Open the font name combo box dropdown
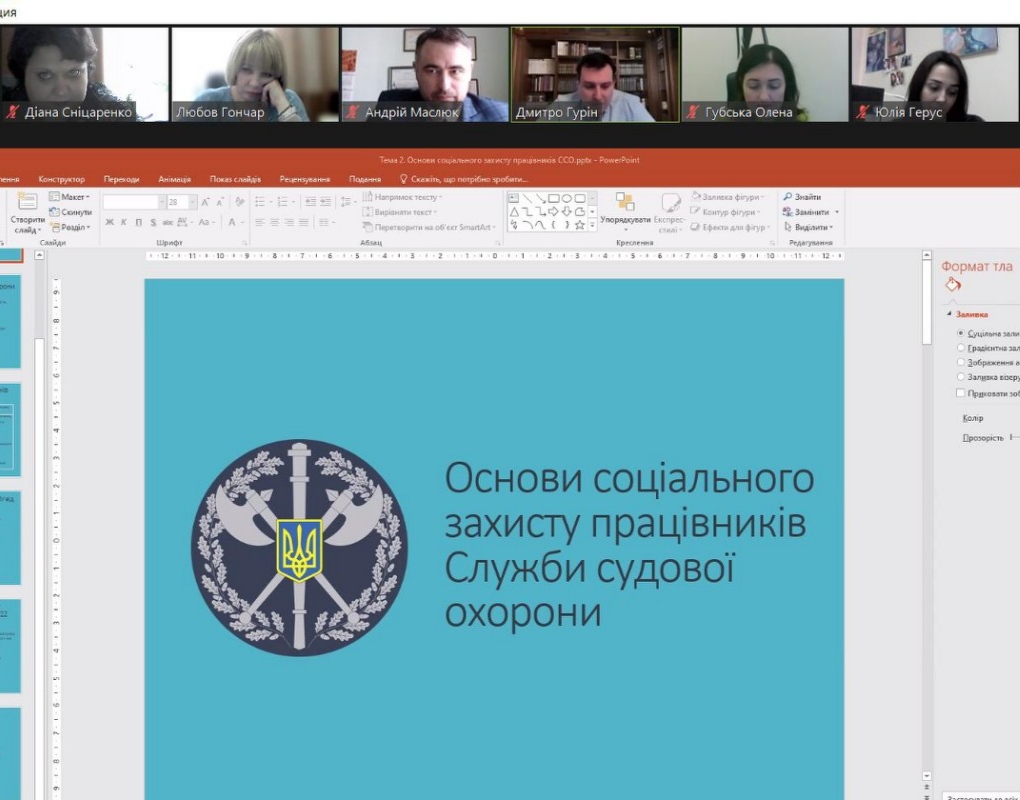 (161, 202)
